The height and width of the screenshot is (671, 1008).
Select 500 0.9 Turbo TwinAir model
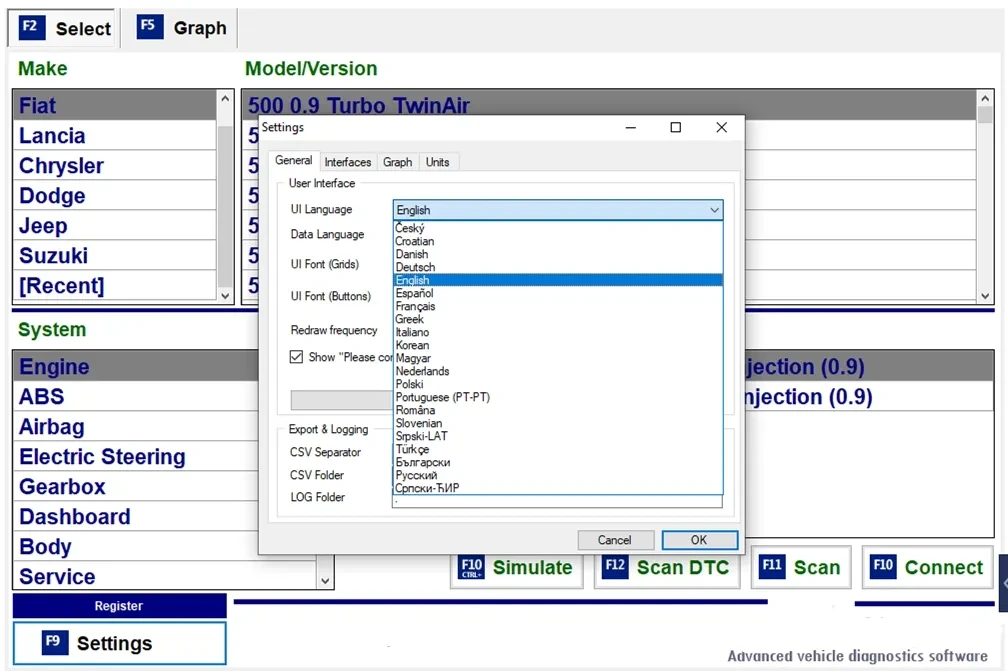(x=609, y=105)
